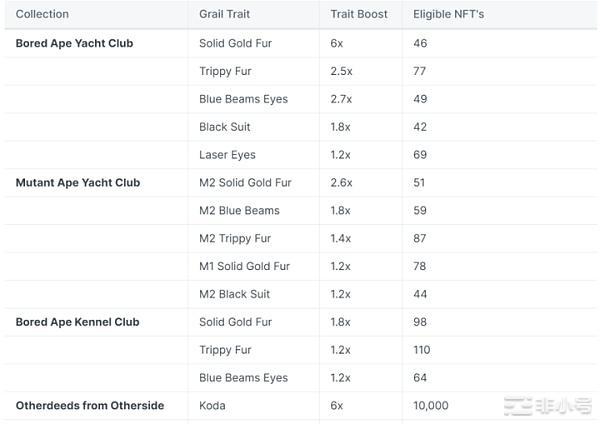Click the watermark logo in the bottom corner
The height and width of the screenshot is (424, 600).
[548, 406]
